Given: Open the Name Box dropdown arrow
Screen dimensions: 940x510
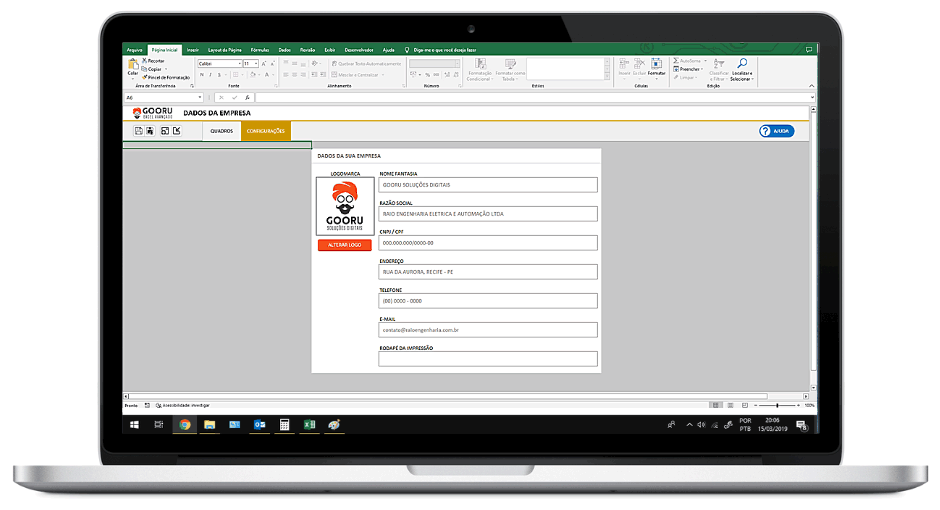Looking at the screenshot, I should point(199,97).
